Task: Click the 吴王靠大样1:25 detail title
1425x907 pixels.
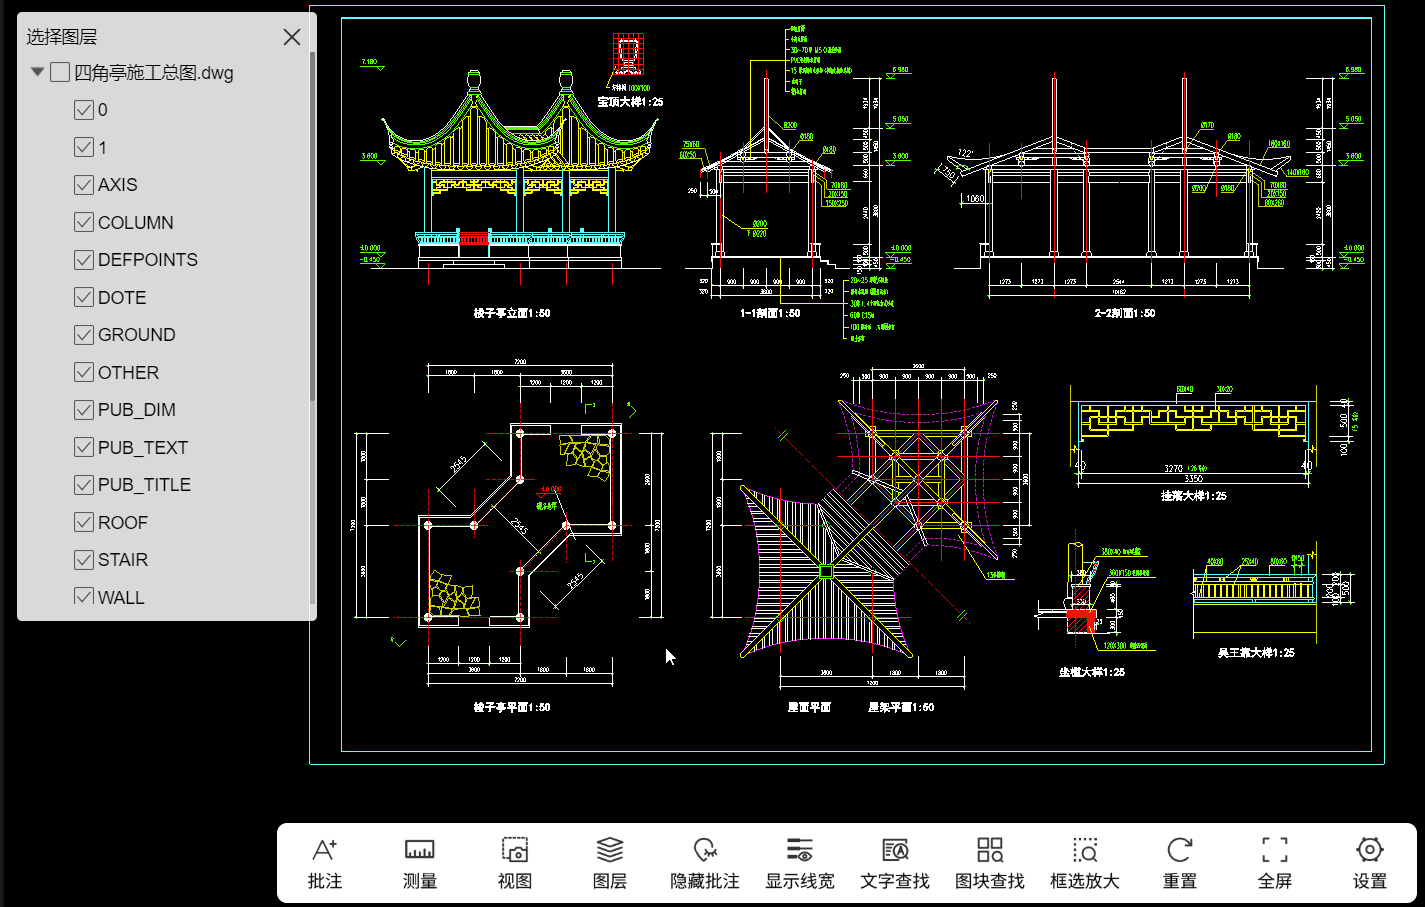Action: pyautogui.click(x=1256, y=652)
